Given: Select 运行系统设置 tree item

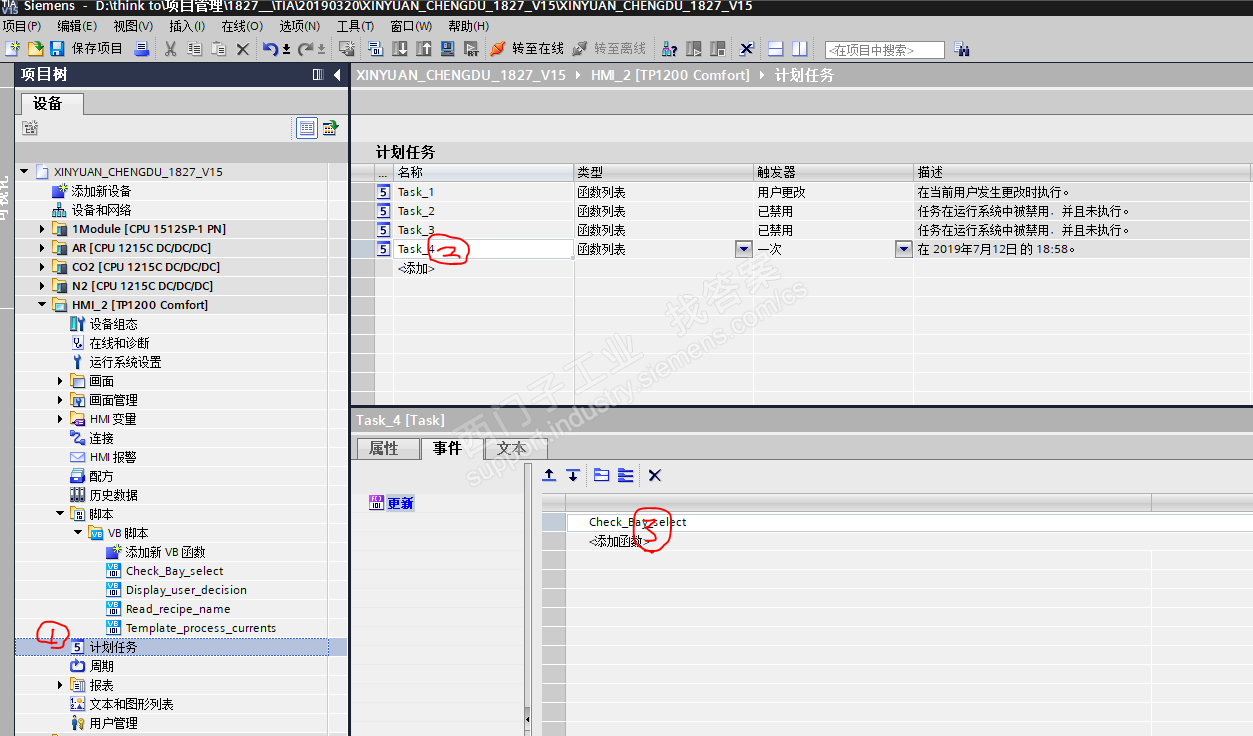Looking at the screenshot, I should click(x=125, y=362).
